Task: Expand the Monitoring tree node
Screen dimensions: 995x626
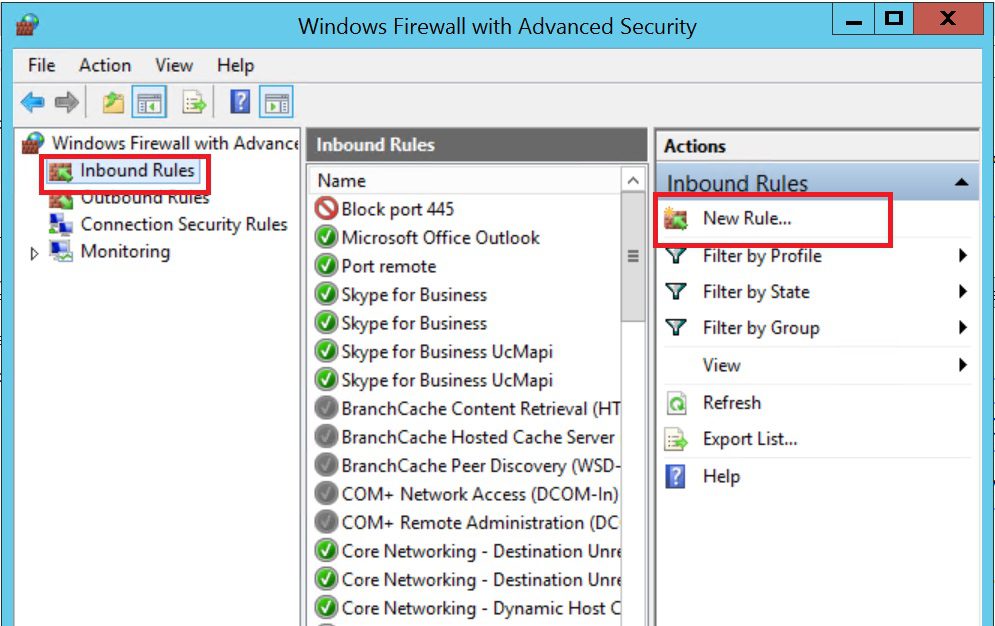Action: pos(34,253)
